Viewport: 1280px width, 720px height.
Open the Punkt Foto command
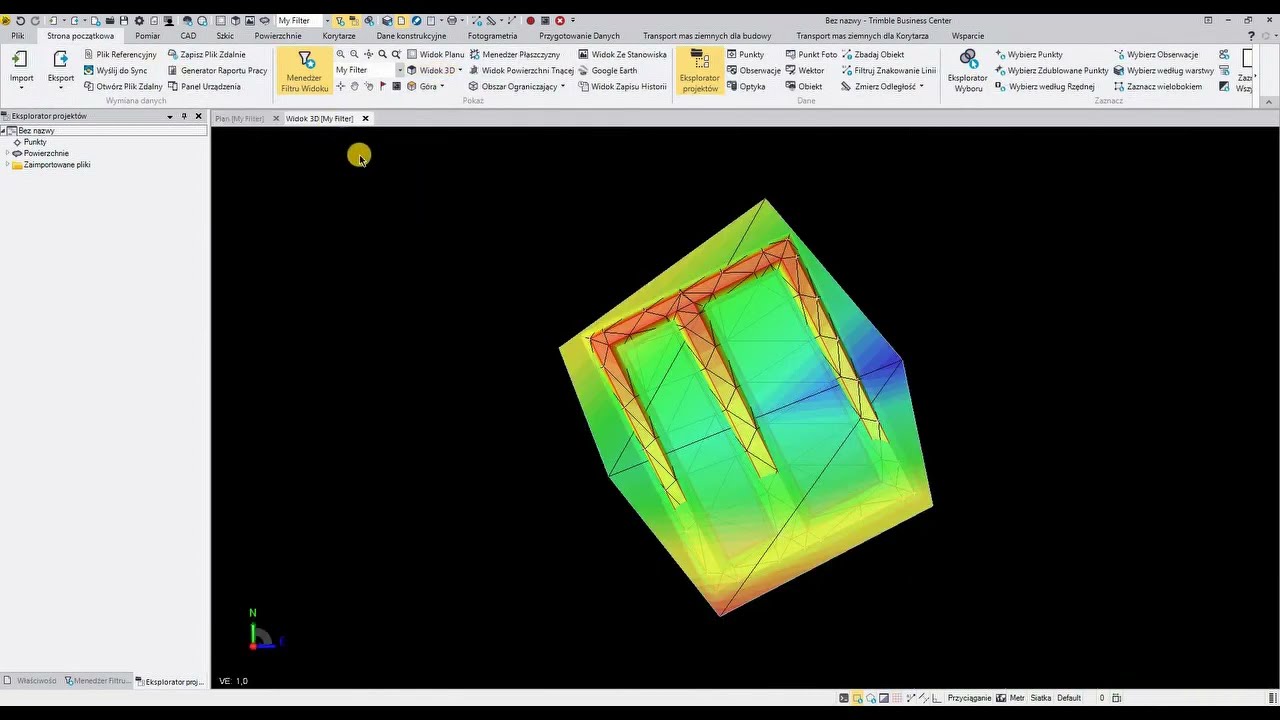(x=811, y=55)
